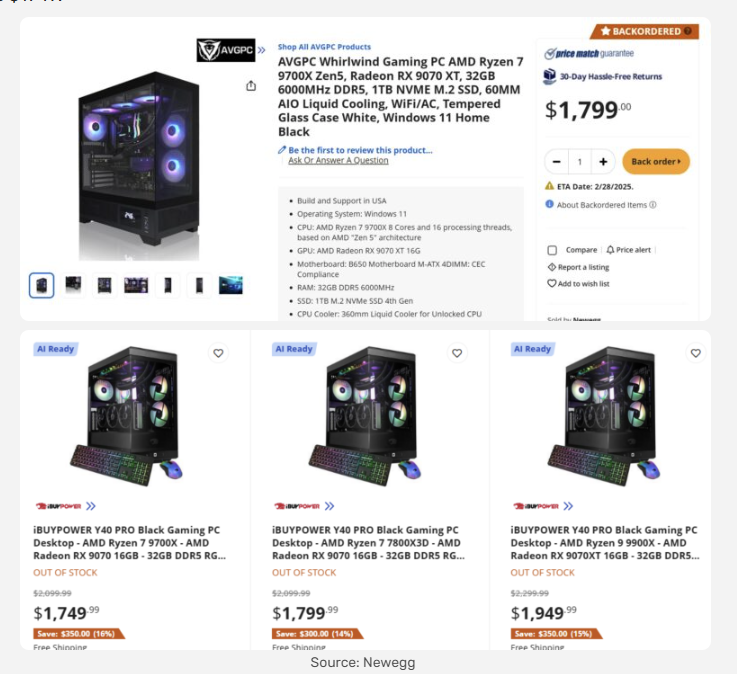
Task: Click the share icon beside product image
Action: (251, 86)
